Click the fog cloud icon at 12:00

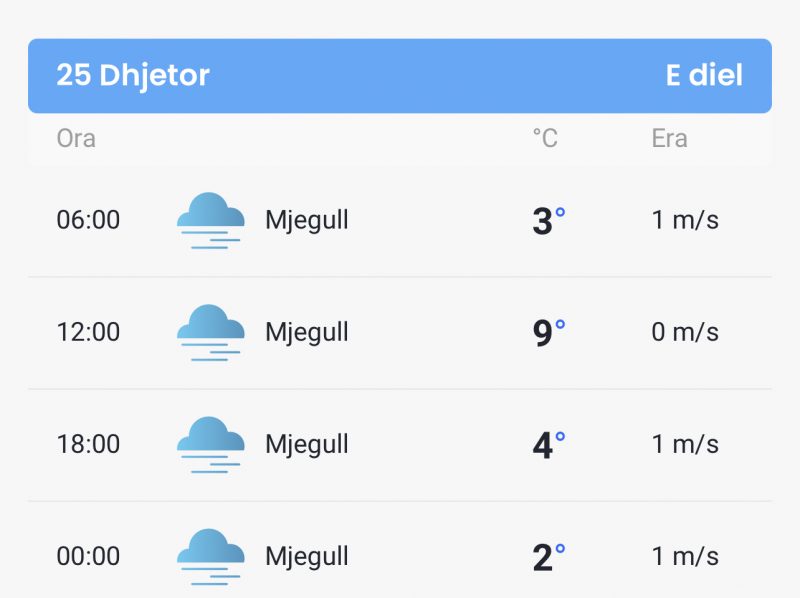(211, 333)
